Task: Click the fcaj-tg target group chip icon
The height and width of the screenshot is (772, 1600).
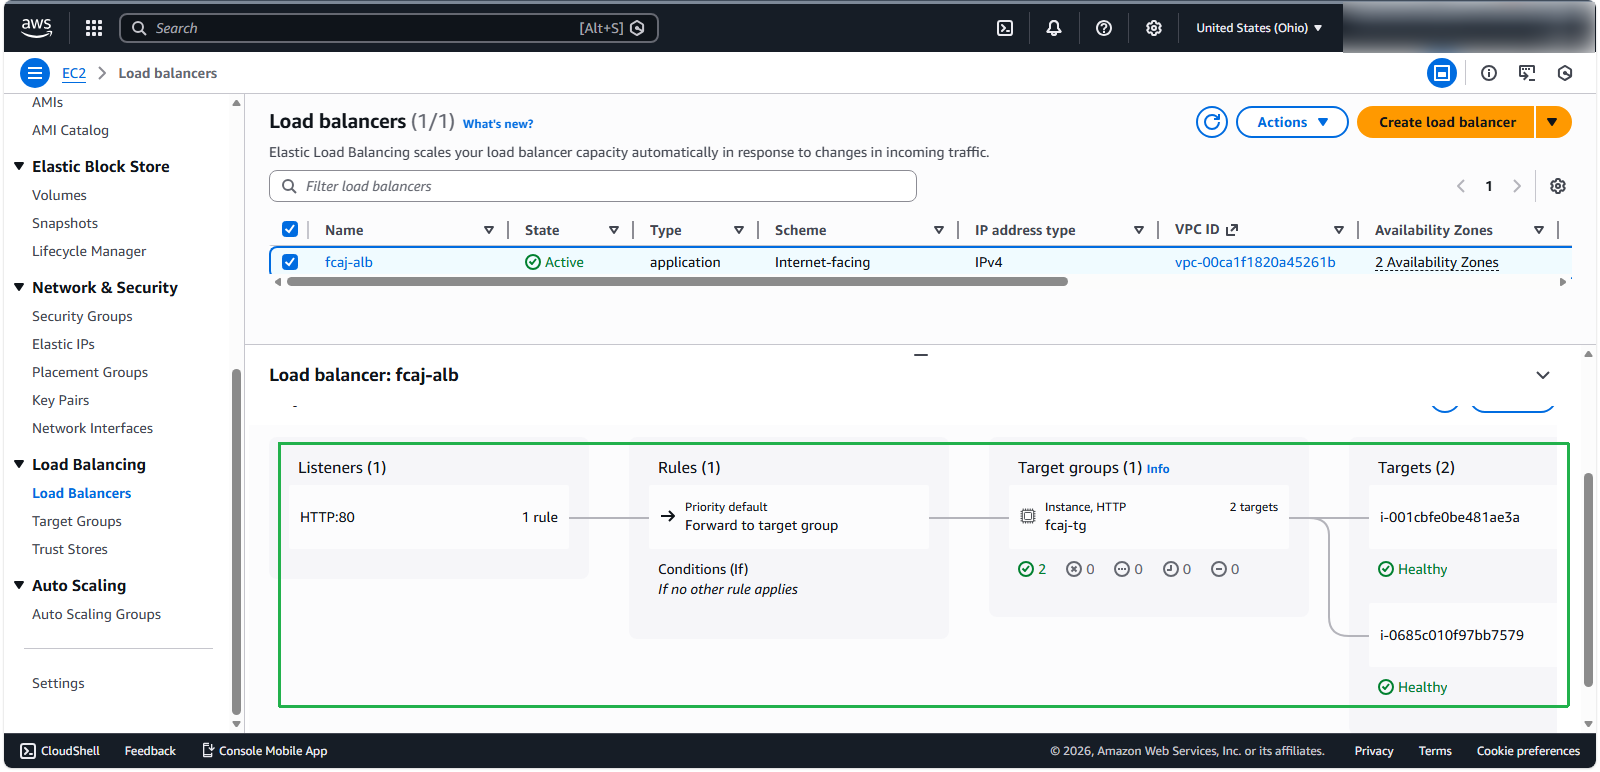Action: tap(1028, 516)
